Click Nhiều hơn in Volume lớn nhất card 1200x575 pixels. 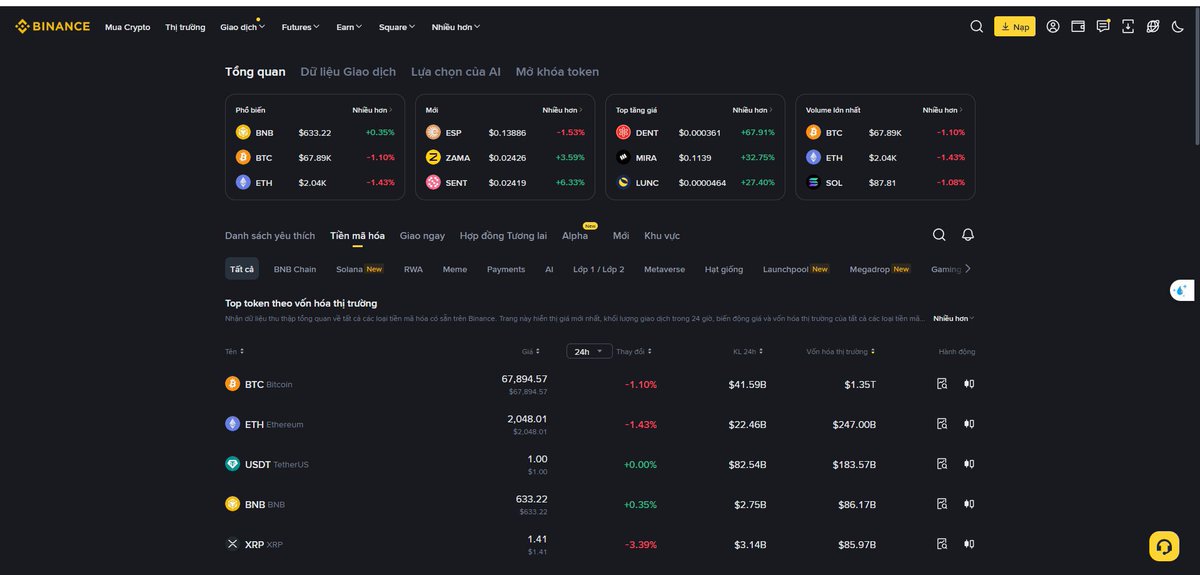(x=942, y=110)
